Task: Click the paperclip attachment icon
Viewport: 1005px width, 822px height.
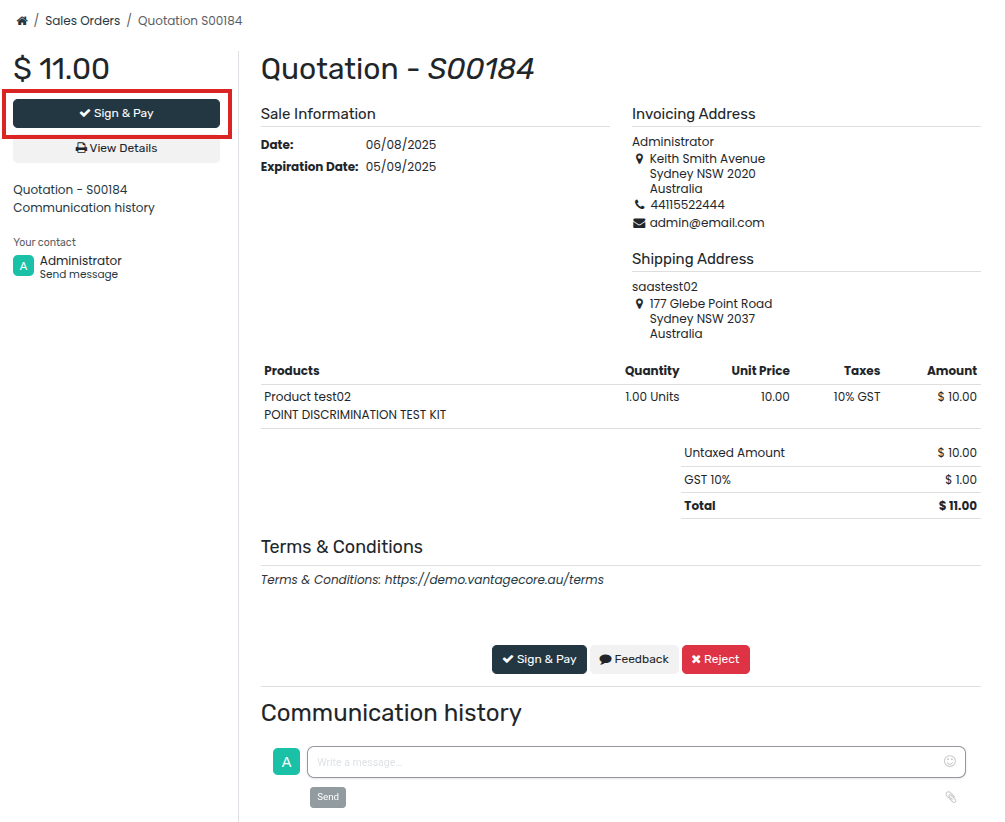Action: [951, 797]
